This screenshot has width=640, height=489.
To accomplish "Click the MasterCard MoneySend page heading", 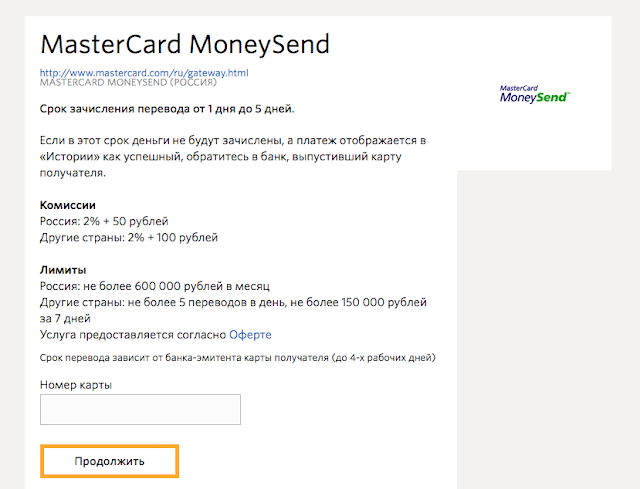I will (x=185, y=44).
